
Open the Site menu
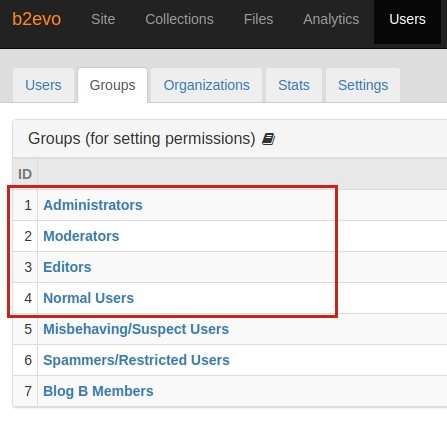[x=103, y=19]
